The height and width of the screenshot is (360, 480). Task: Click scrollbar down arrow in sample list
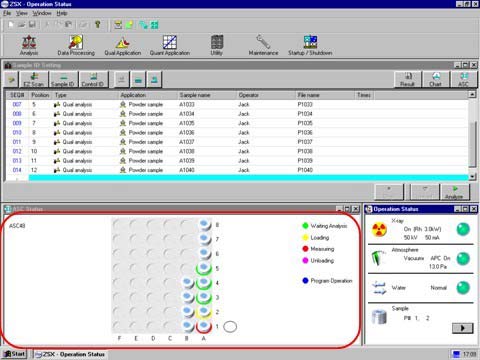tap(472, 177)
